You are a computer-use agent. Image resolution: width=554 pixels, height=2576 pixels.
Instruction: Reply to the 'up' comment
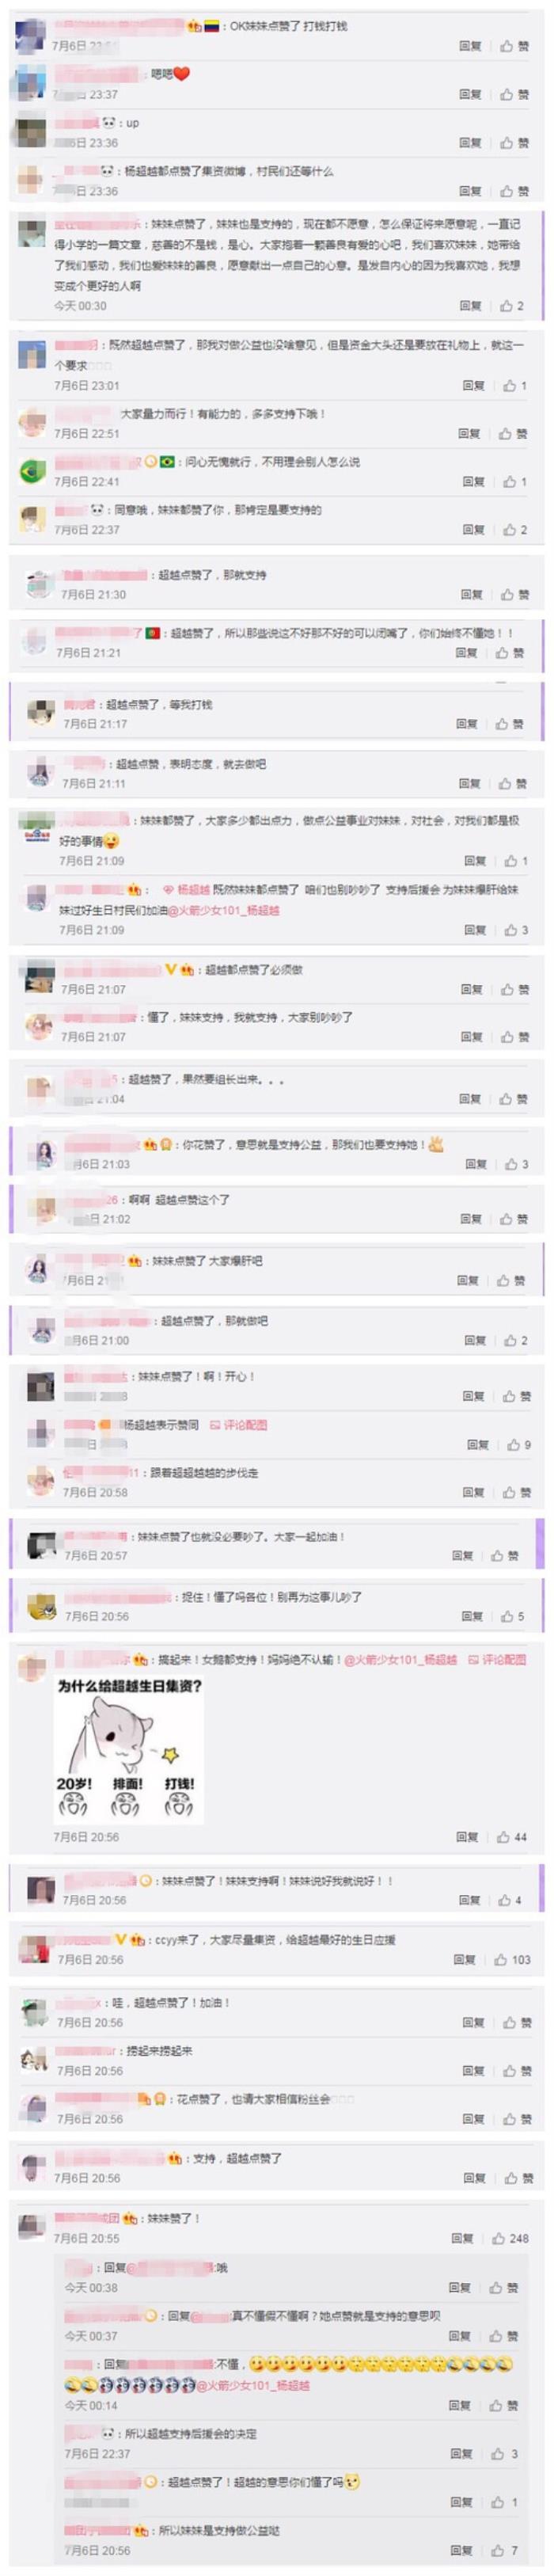470,142
